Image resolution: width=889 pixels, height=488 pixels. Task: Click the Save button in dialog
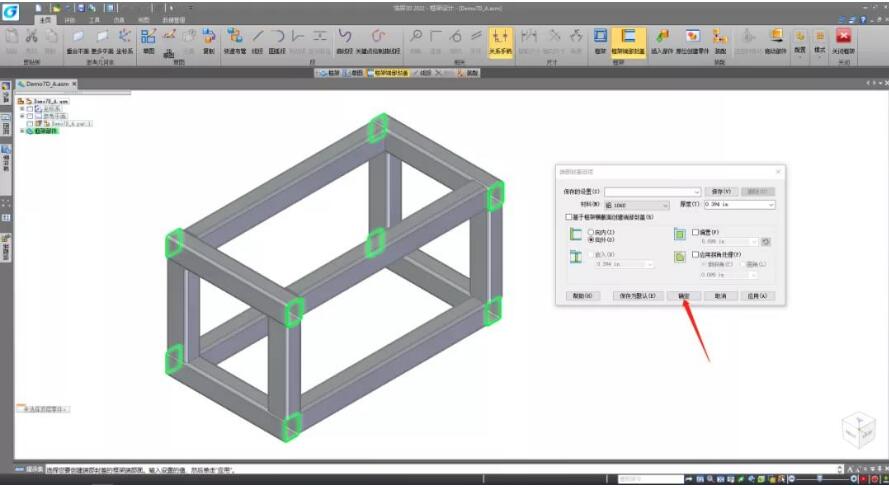pyautogui.click(x=721, y=192)
